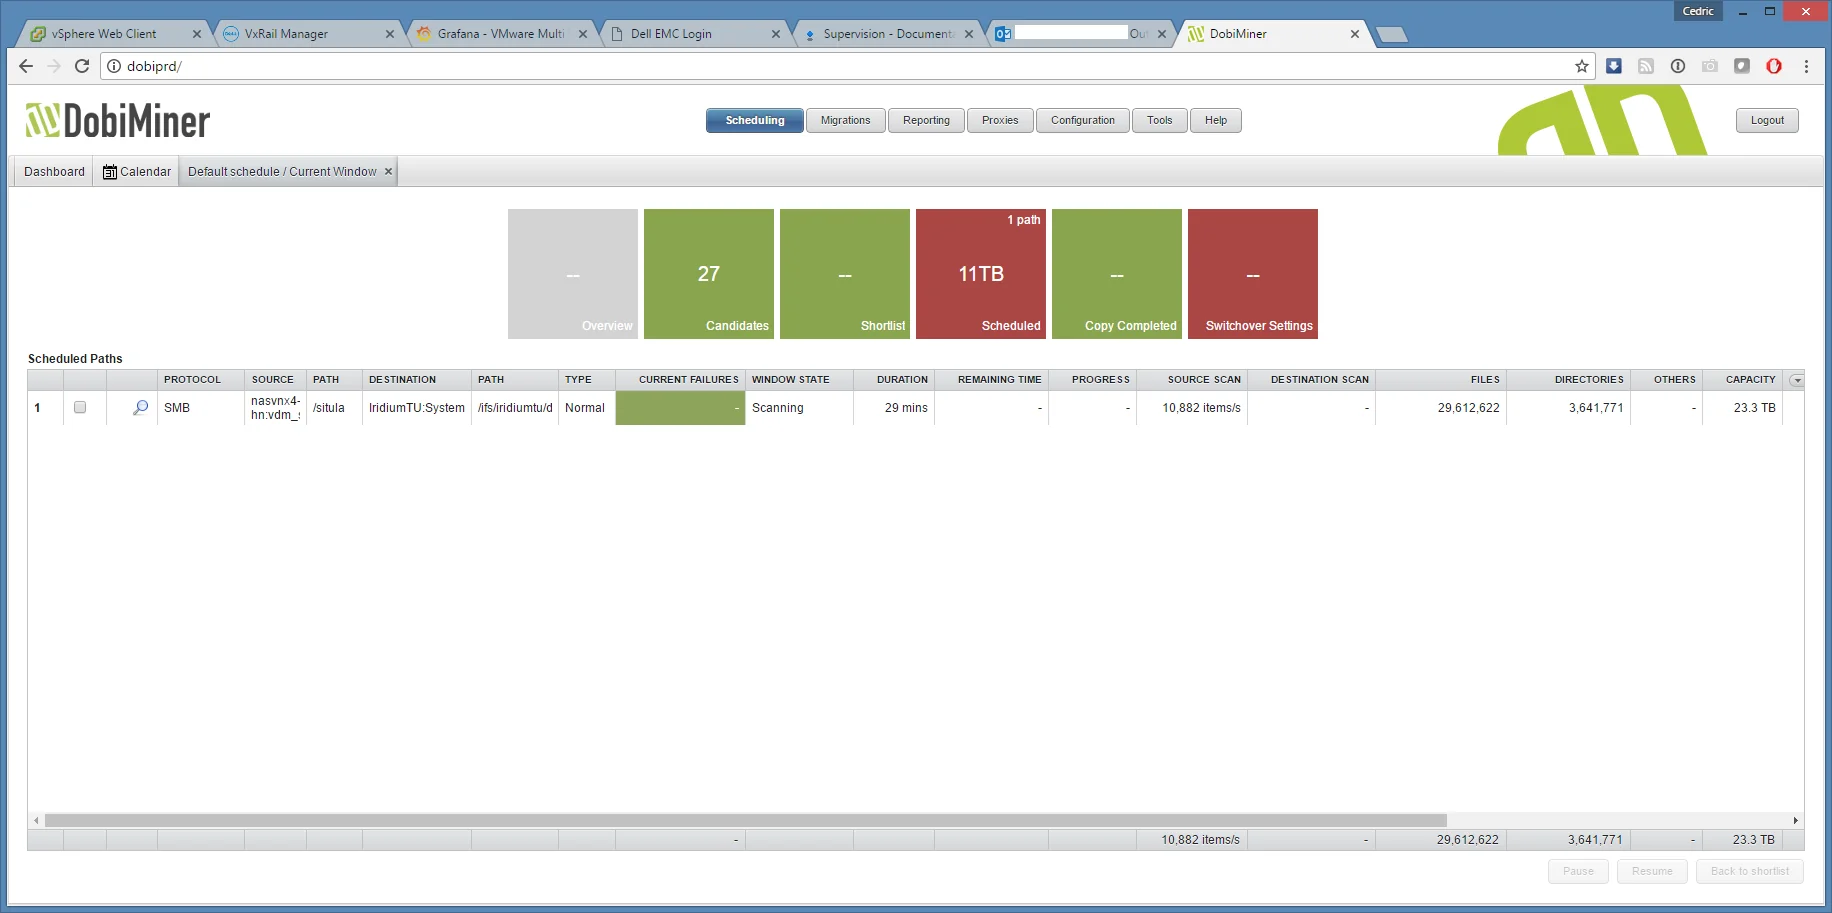Click the Logout button
This screenshot has width=1832, height=913.
[x=1767, y=120]
